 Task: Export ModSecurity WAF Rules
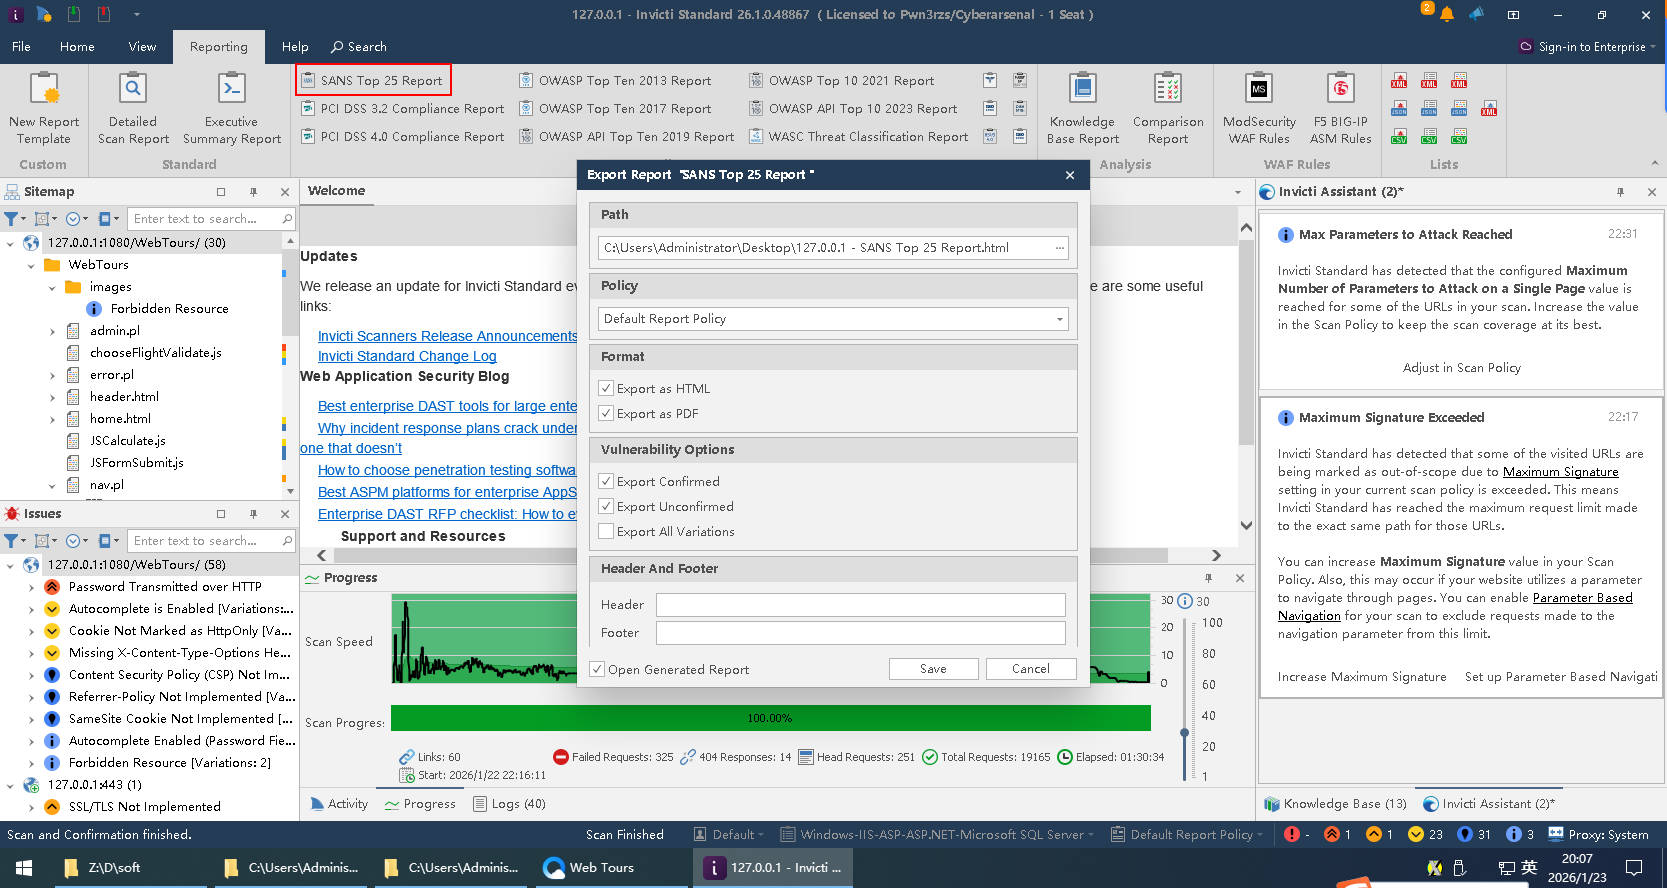pyautogui.click(x=1258, y=90)
